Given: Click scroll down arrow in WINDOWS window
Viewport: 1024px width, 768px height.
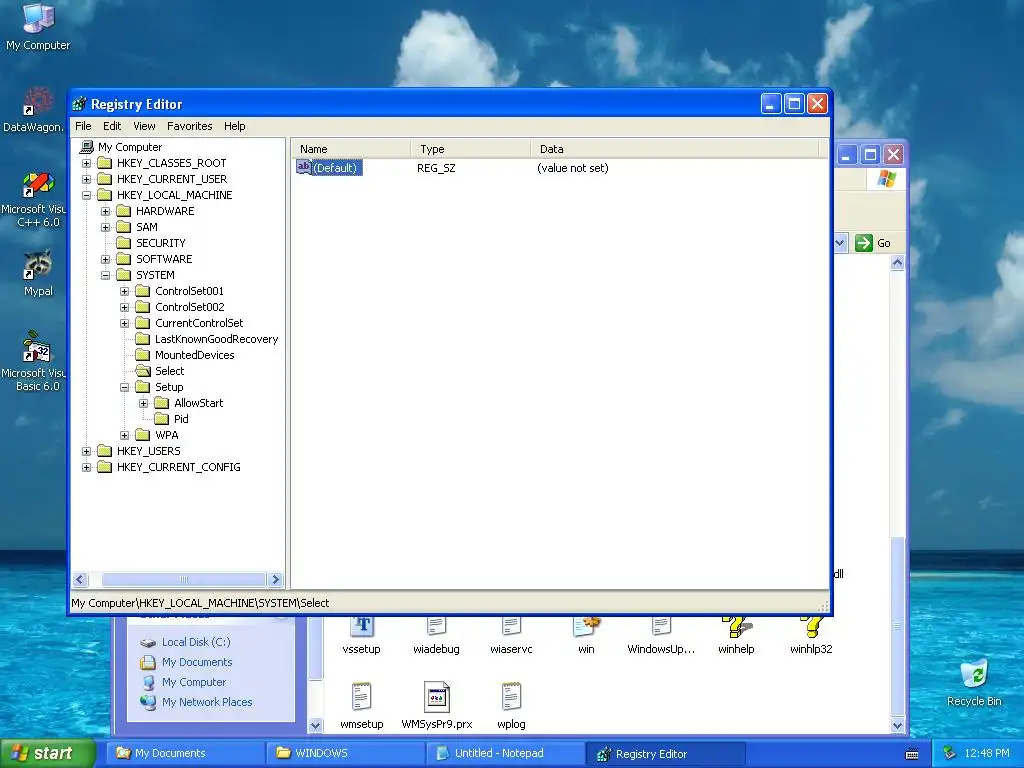Looking at the screenshot, I should 897,726.
